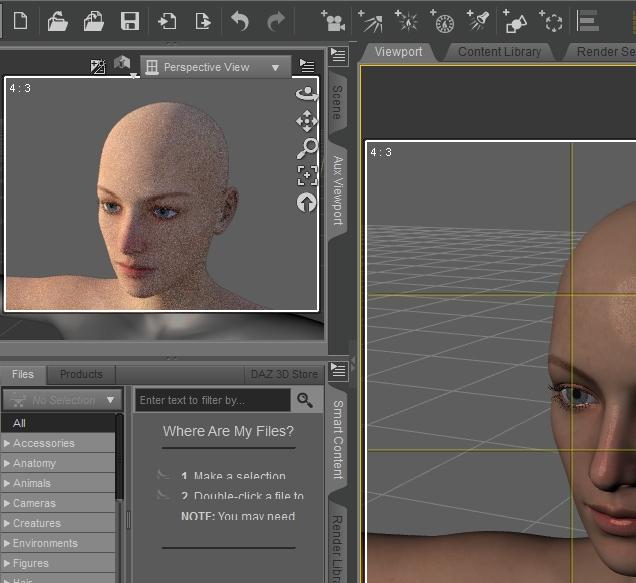Click the view cube icon
This screenshot has width=636, height=583.
coord(122,64)
